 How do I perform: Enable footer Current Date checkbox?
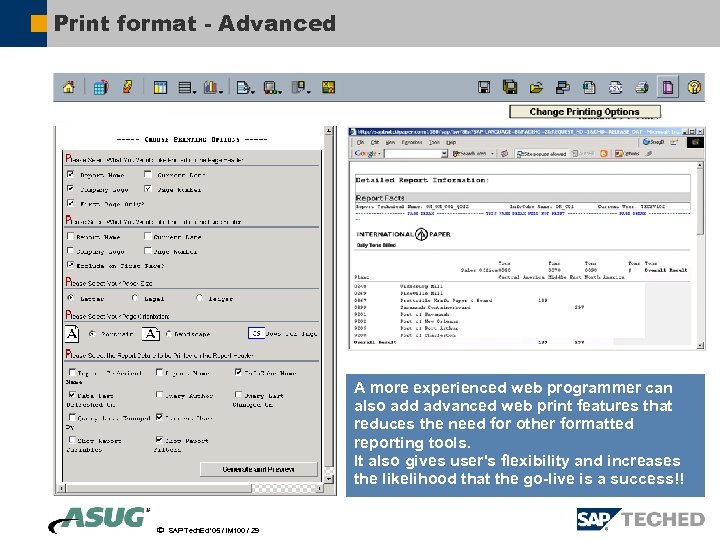click(x=148, y=236)
